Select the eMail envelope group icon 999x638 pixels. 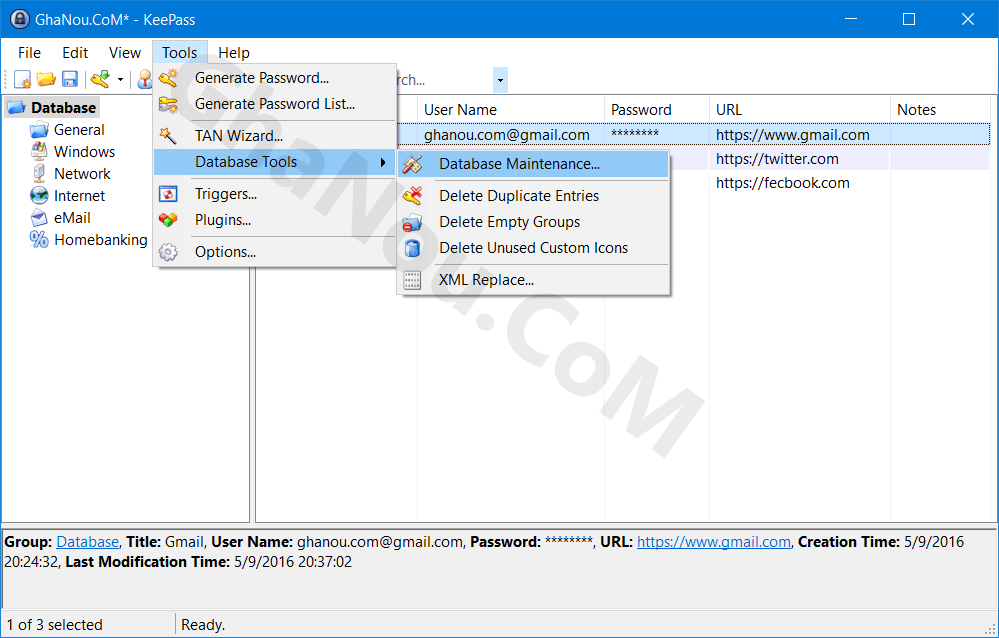point(40,218)
